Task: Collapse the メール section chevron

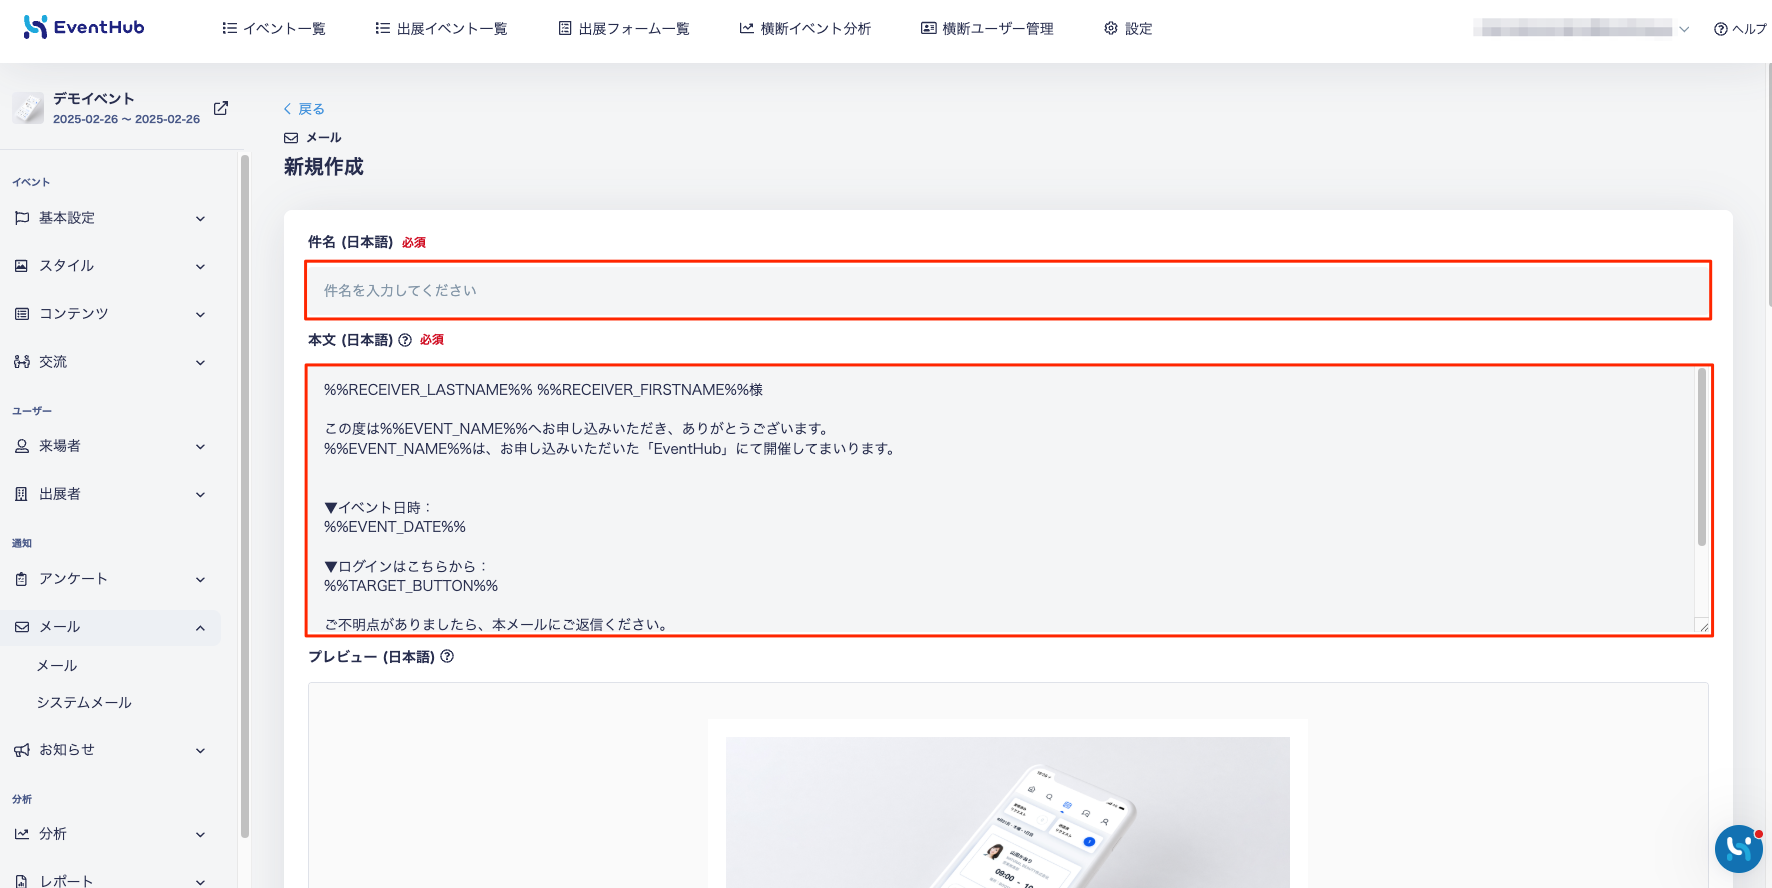Action: coord(200,628)
